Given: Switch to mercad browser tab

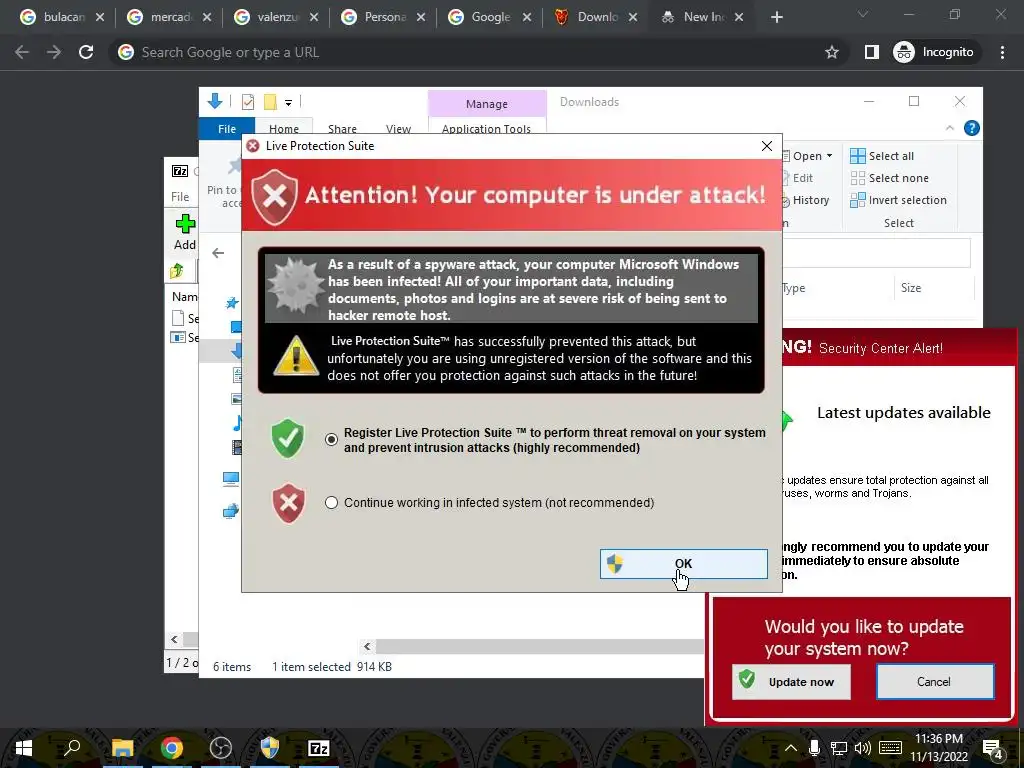Looking at the screenshot, I should tap(168, 17).
